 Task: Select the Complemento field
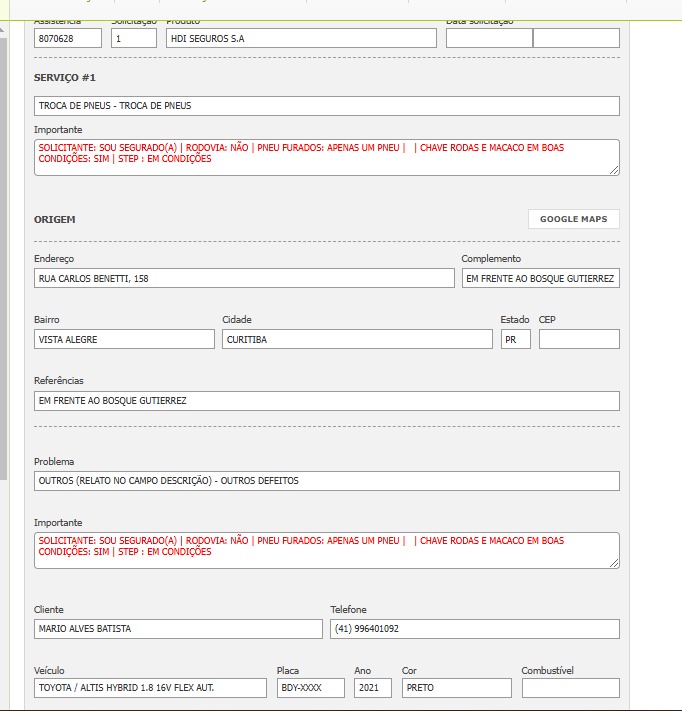tap(540, 278)
